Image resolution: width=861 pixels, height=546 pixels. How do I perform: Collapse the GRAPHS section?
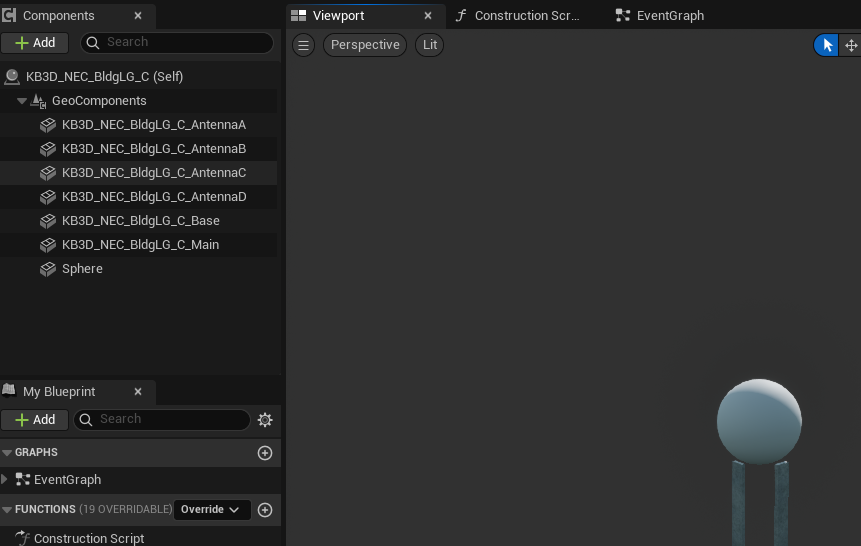tap(7, 453)
